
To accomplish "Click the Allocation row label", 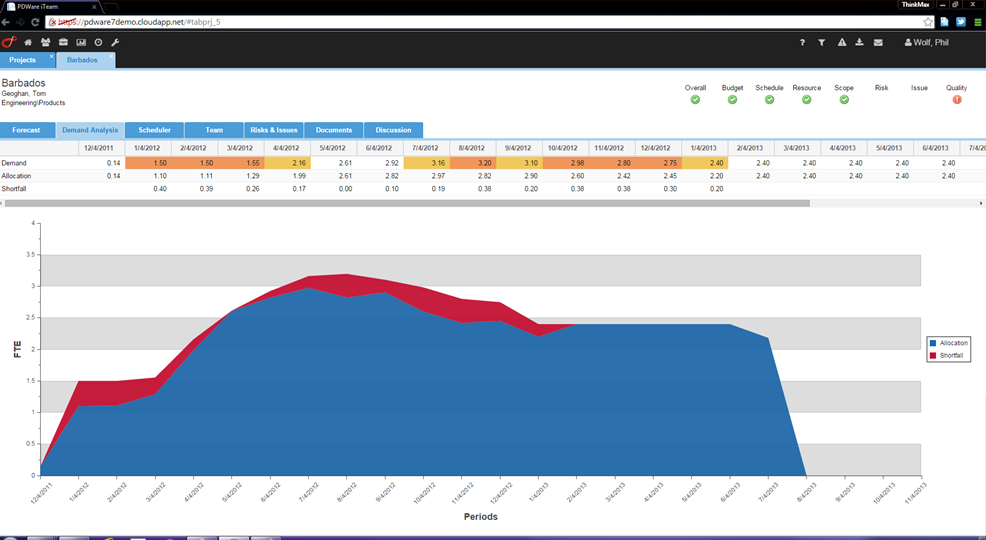I will pyautogui.click(x=16, y=176).
